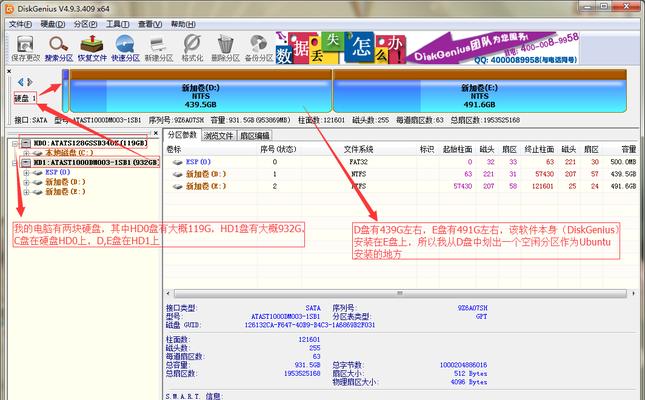Click the 标识 column header
This screenshot has width=645, height=400.
(427, 149)
